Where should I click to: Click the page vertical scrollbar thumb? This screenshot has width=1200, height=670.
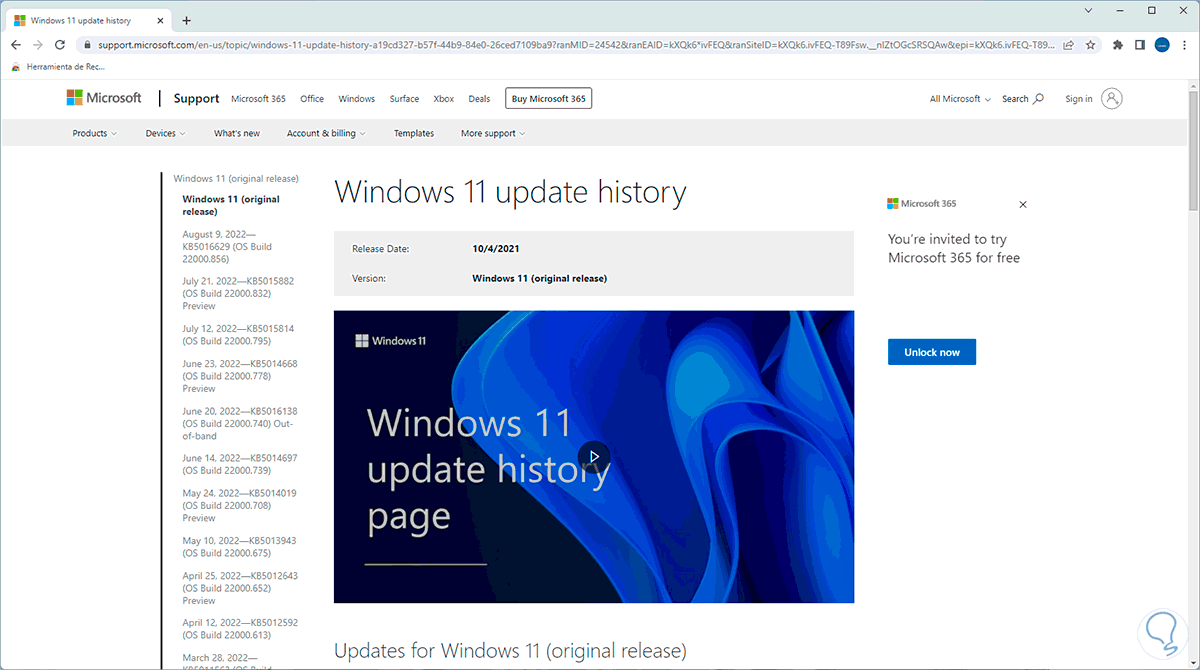pos(1193,149)
